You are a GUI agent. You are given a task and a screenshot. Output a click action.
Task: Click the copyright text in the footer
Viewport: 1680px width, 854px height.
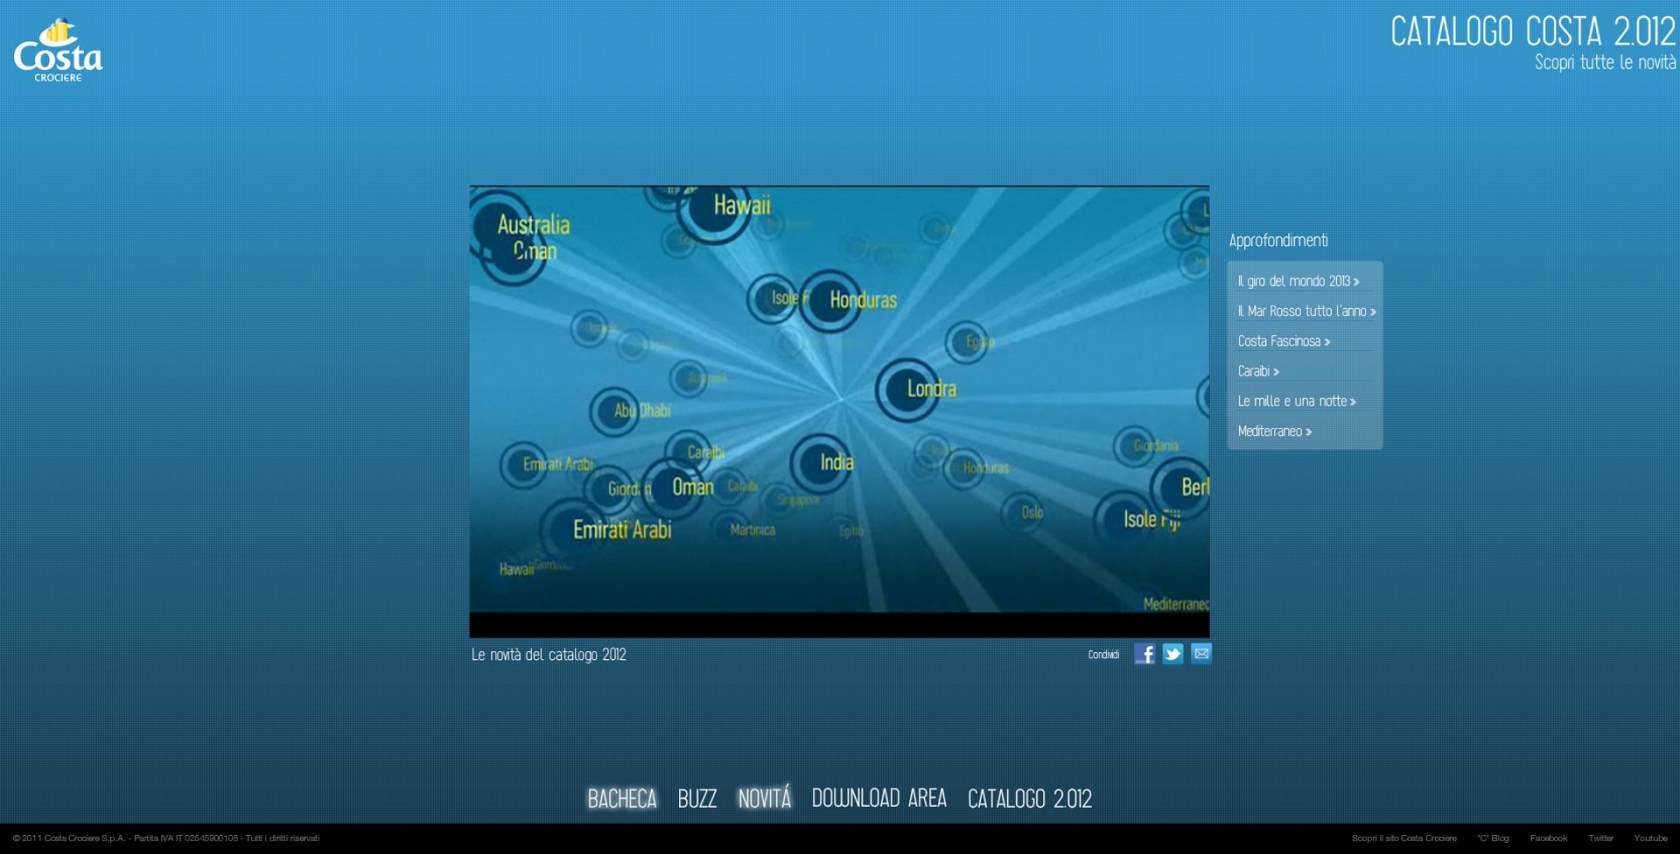point(166,838)
